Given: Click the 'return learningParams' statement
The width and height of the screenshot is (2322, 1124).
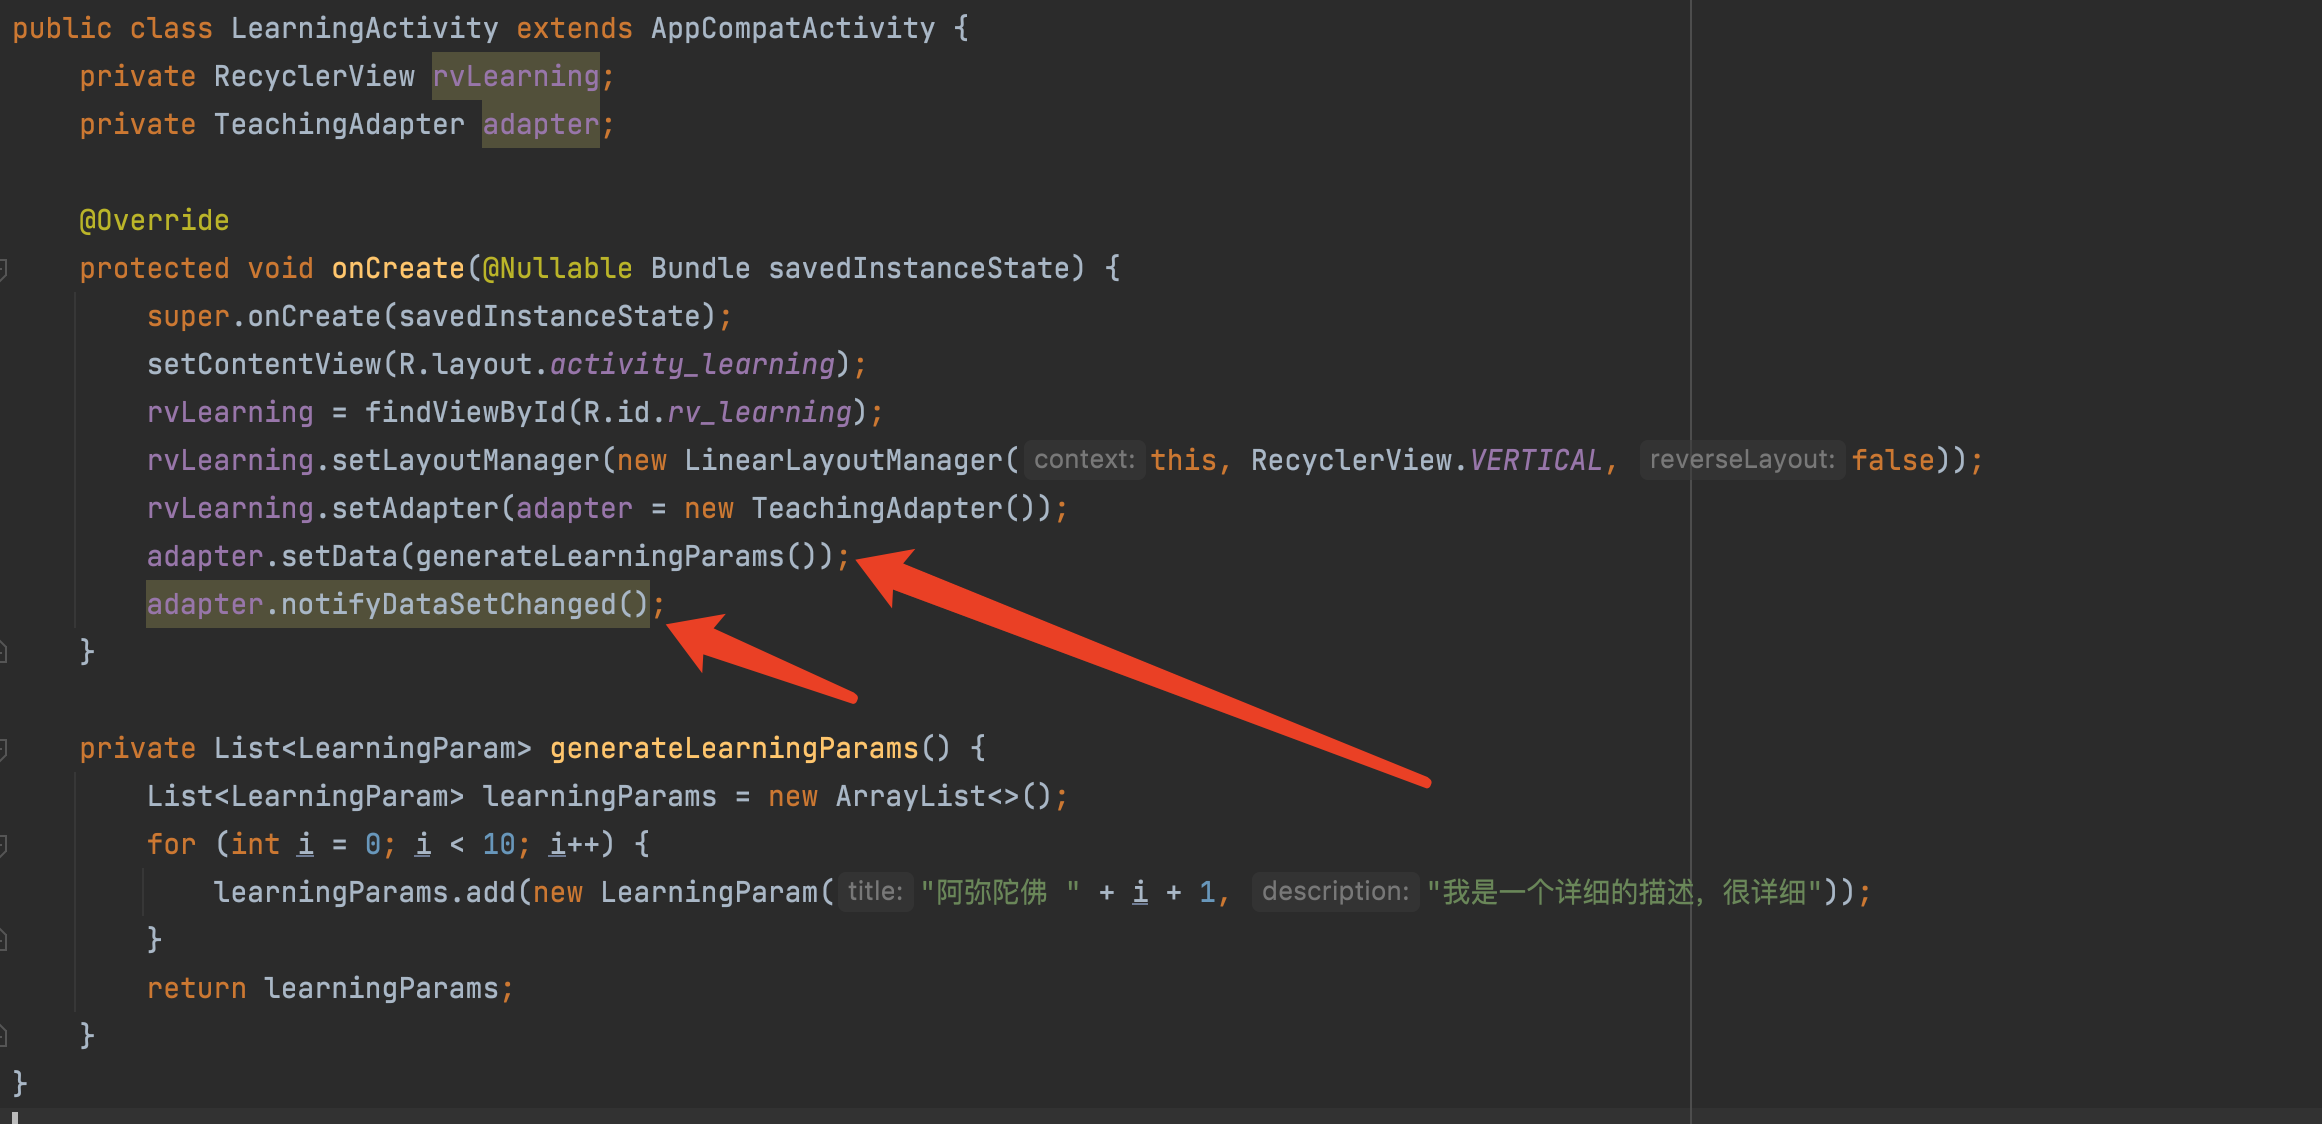Looking at the screenshot, I should pyautogui.click(x=330, y=988).
